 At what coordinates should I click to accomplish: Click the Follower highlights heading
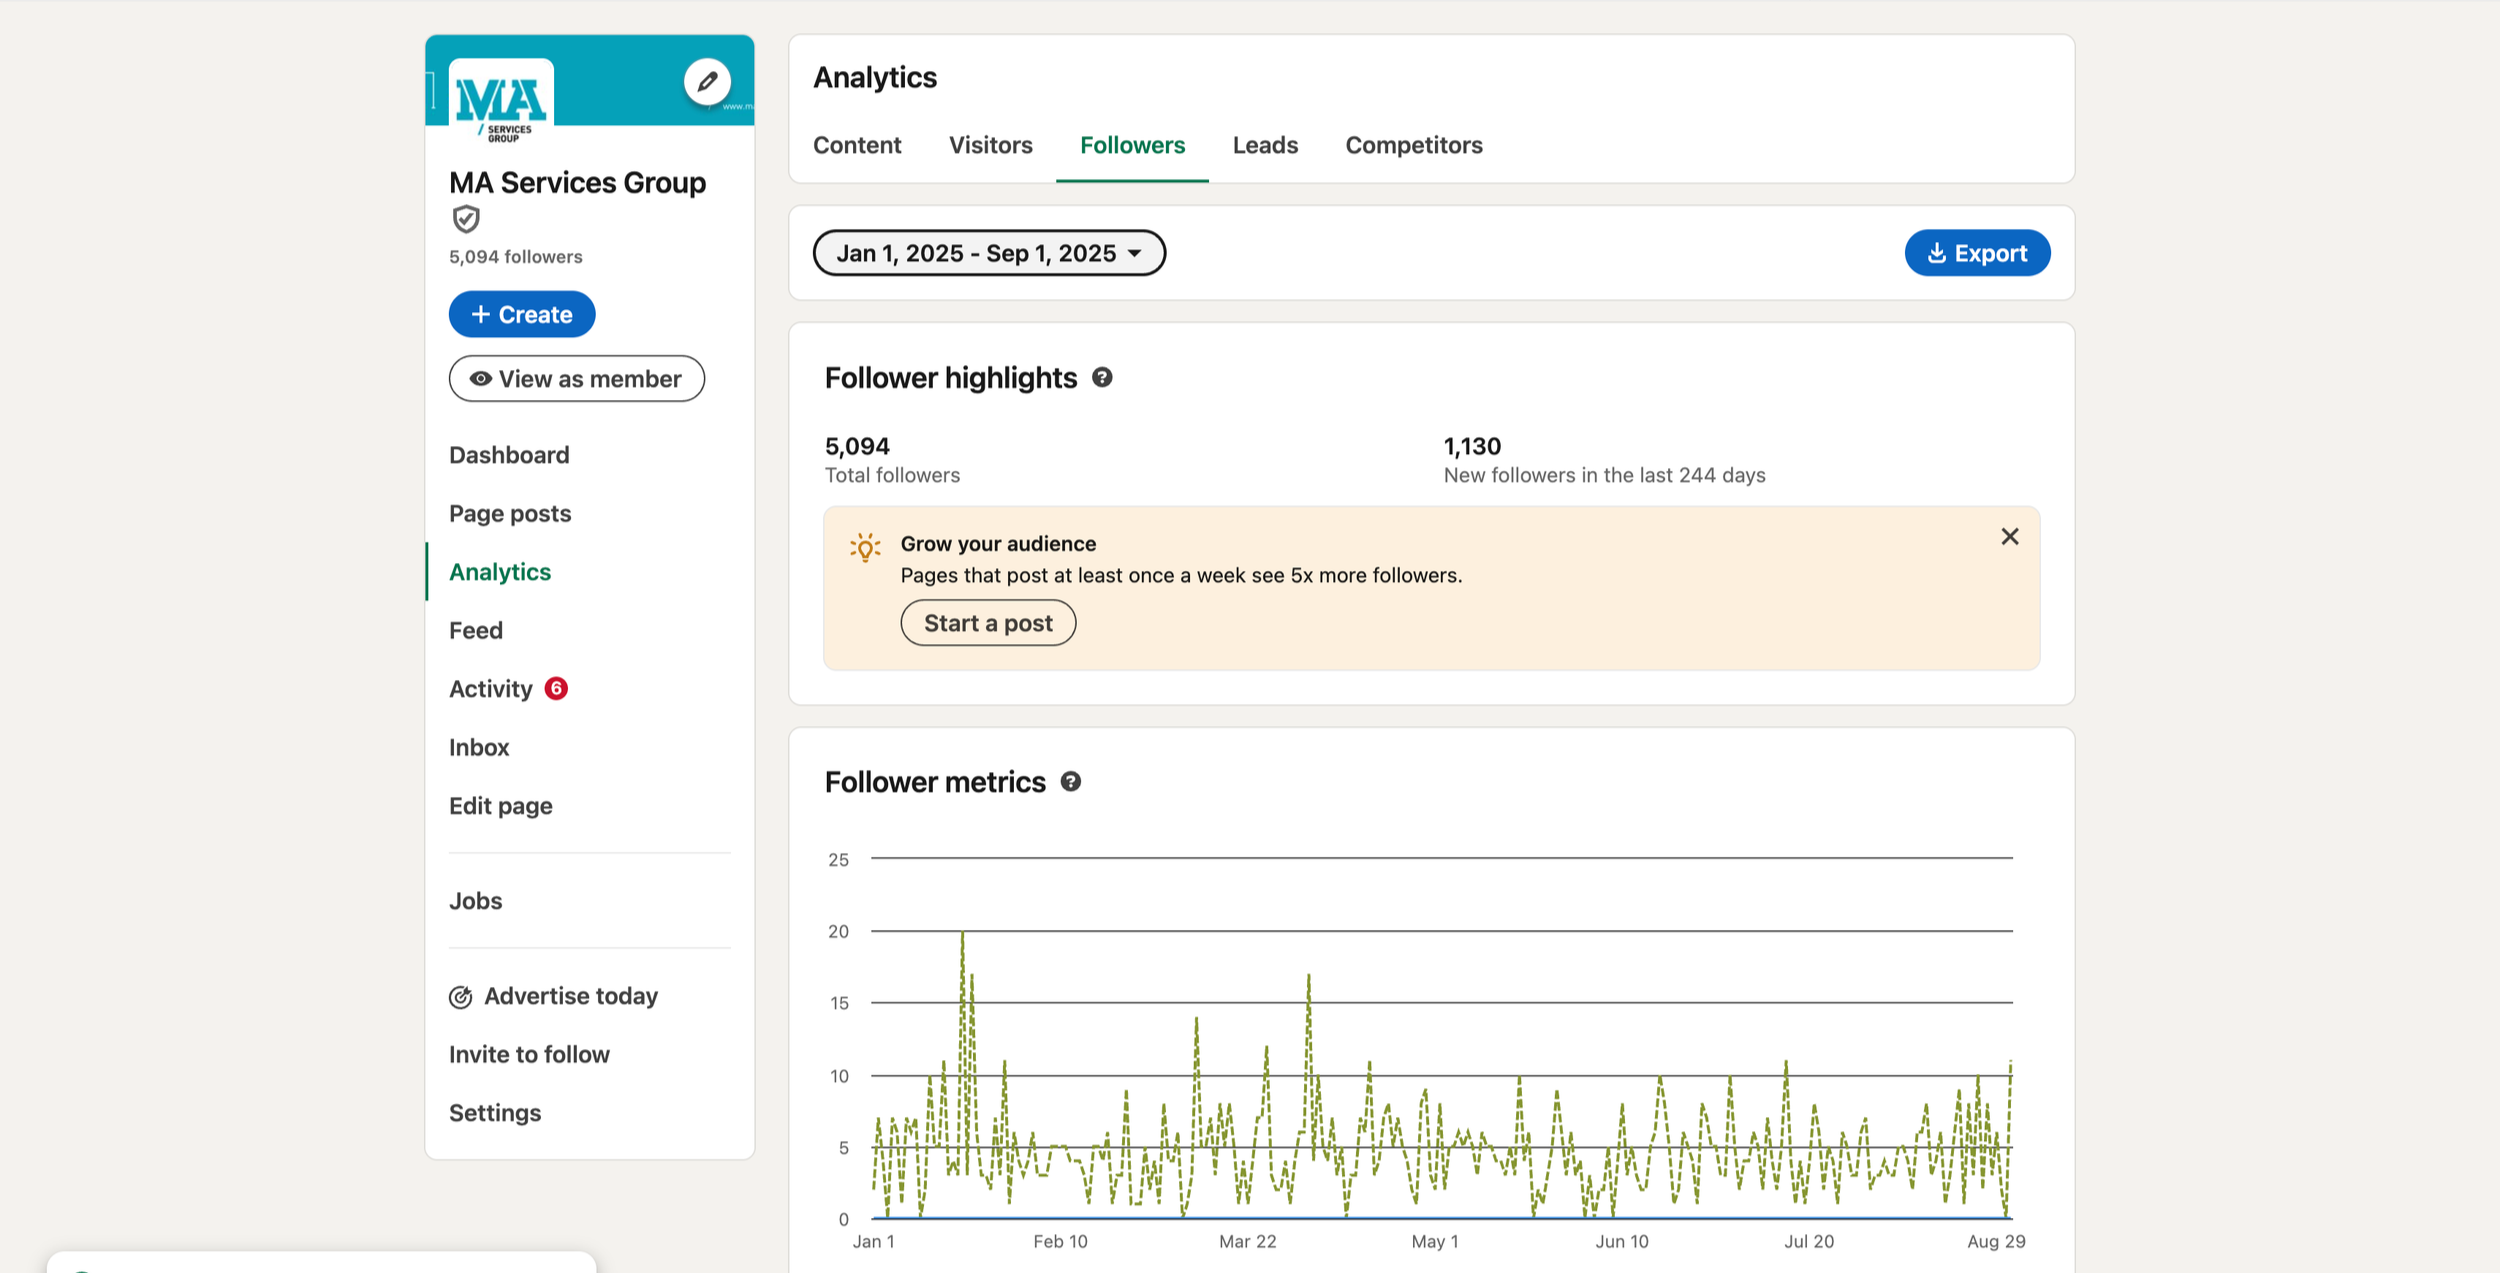[951, 378]
